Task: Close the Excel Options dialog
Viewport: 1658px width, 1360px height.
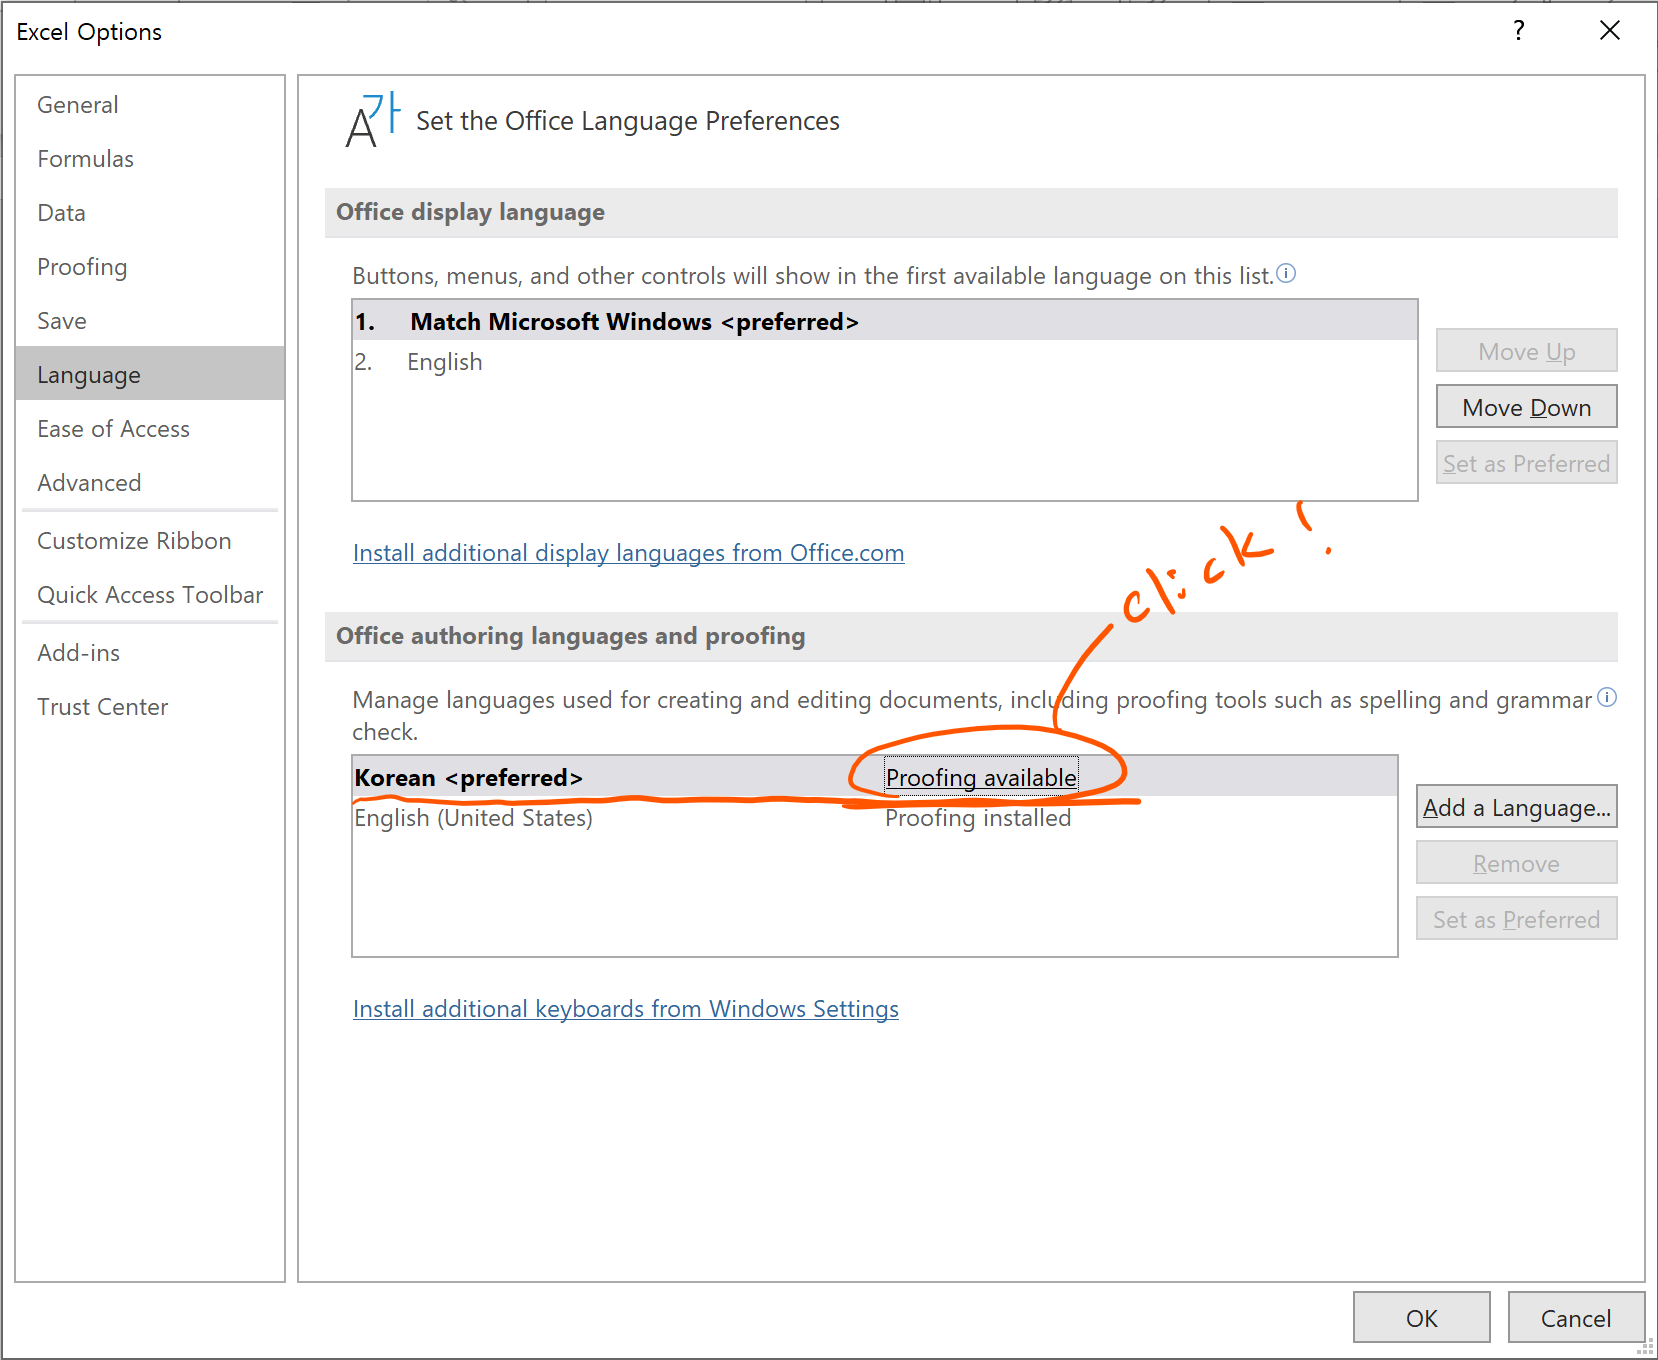Action: 1610,31
